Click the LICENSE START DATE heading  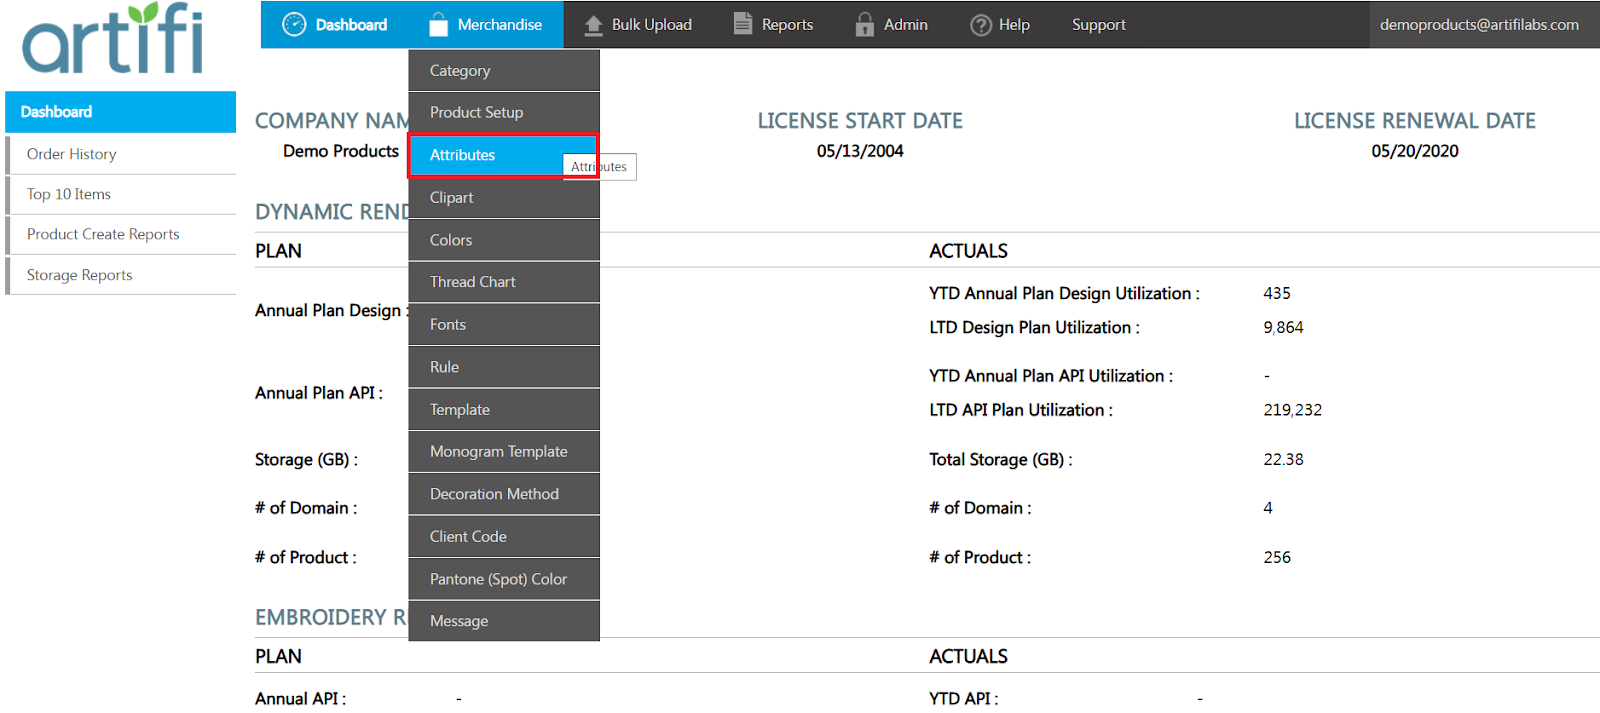860,121
